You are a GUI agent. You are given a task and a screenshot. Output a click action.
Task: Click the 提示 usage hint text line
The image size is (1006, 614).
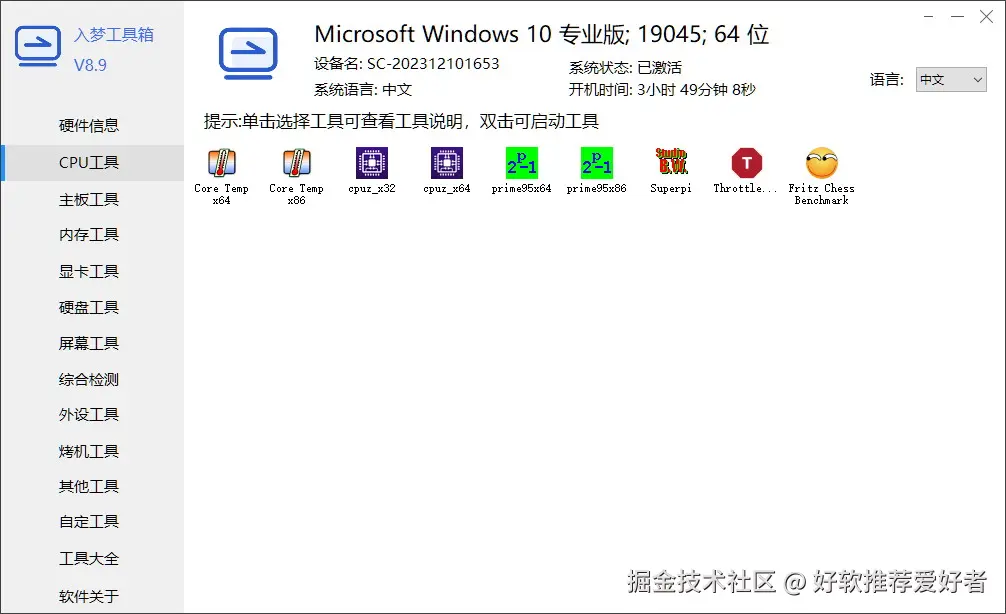click(401, 121)
